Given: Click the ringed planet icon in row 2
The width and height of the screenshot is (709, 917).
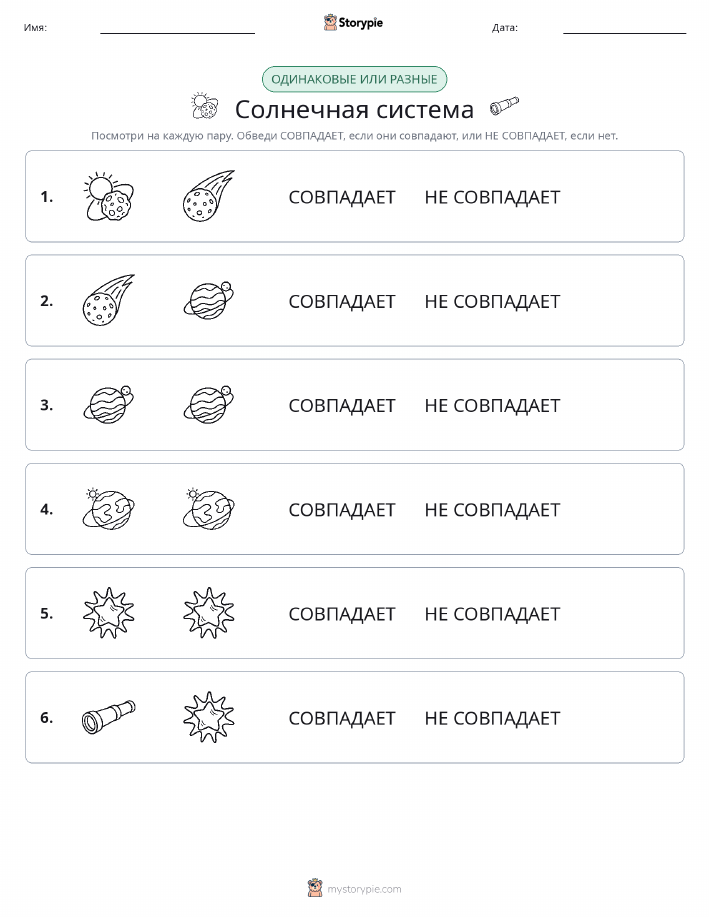Looking at the screenshot, I should 209,301.
